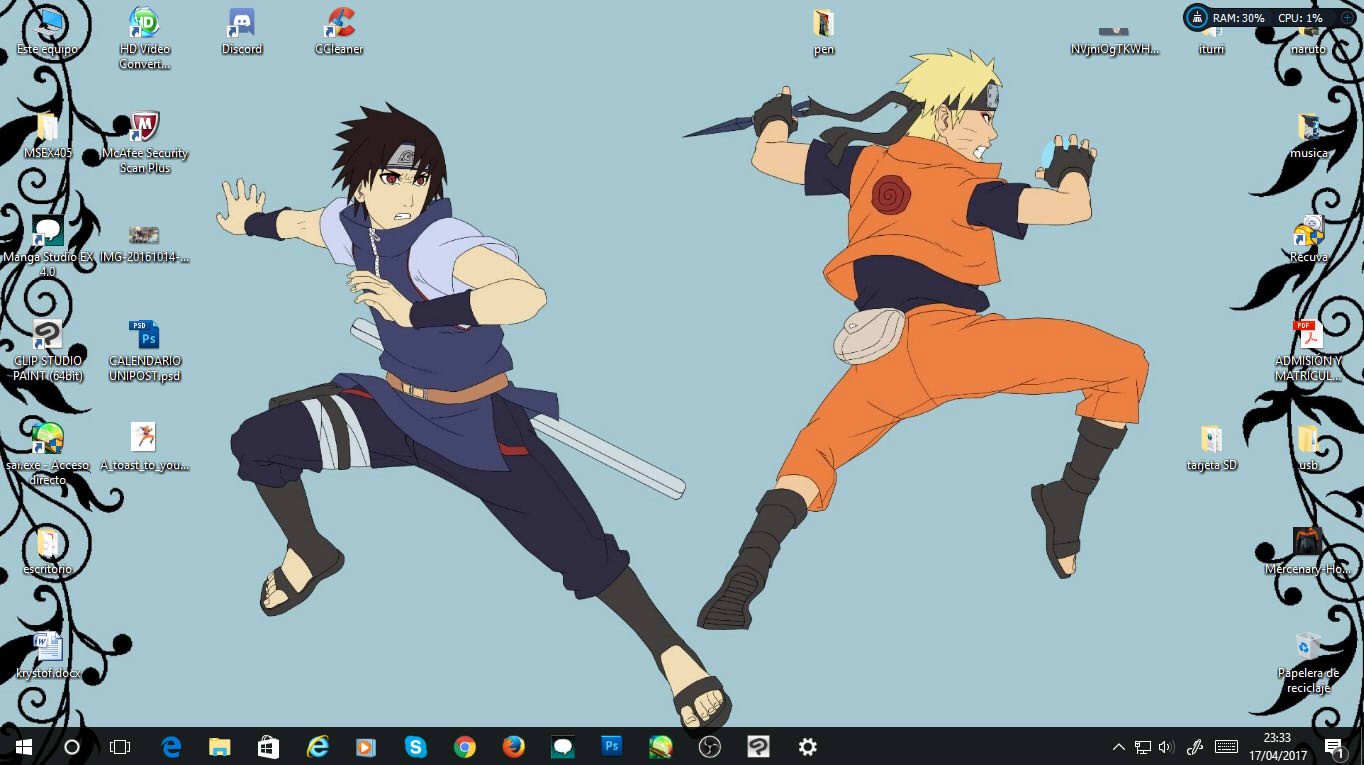Open File Explorer from the taskbar
1364x765 pixels.
(220, 746)
